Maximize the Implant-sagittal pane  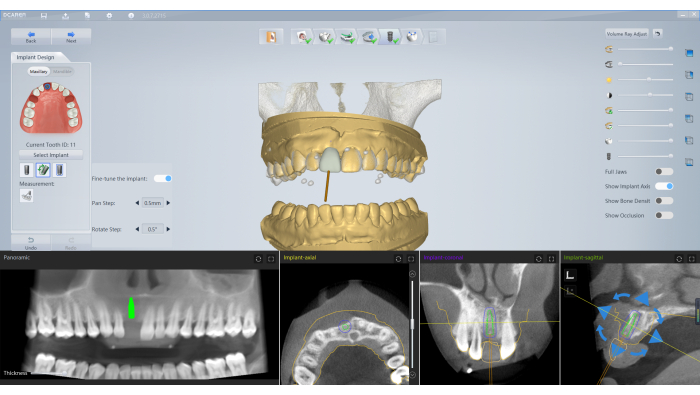692,259
